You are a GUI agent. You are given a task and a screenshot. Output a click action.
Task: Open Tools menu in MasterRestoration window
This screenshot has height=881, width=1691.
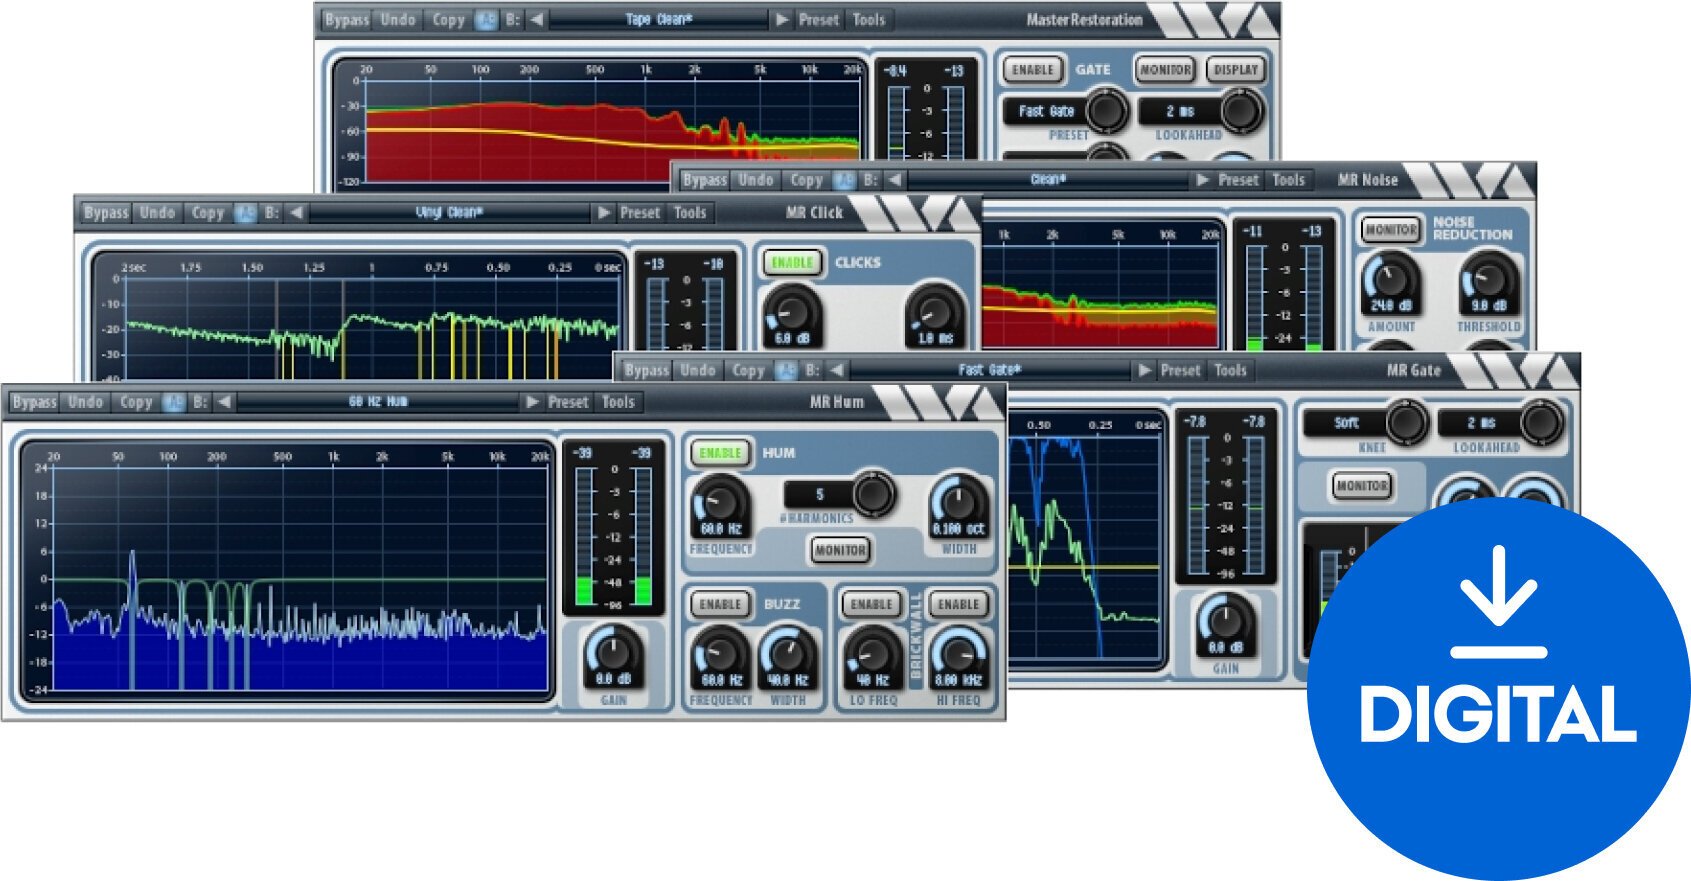pyautogui.click(x=868, y=20)
